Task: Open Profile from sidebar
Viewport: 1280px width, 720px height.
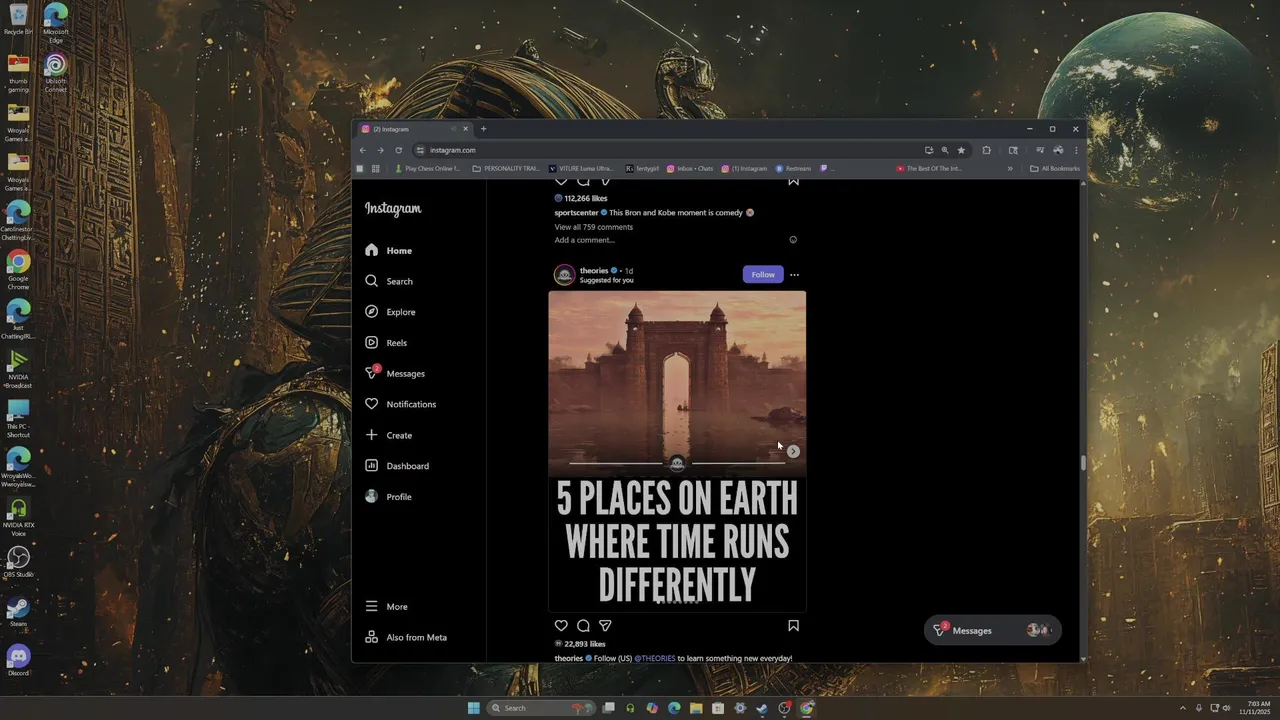Action: click(x=388, y=497)
